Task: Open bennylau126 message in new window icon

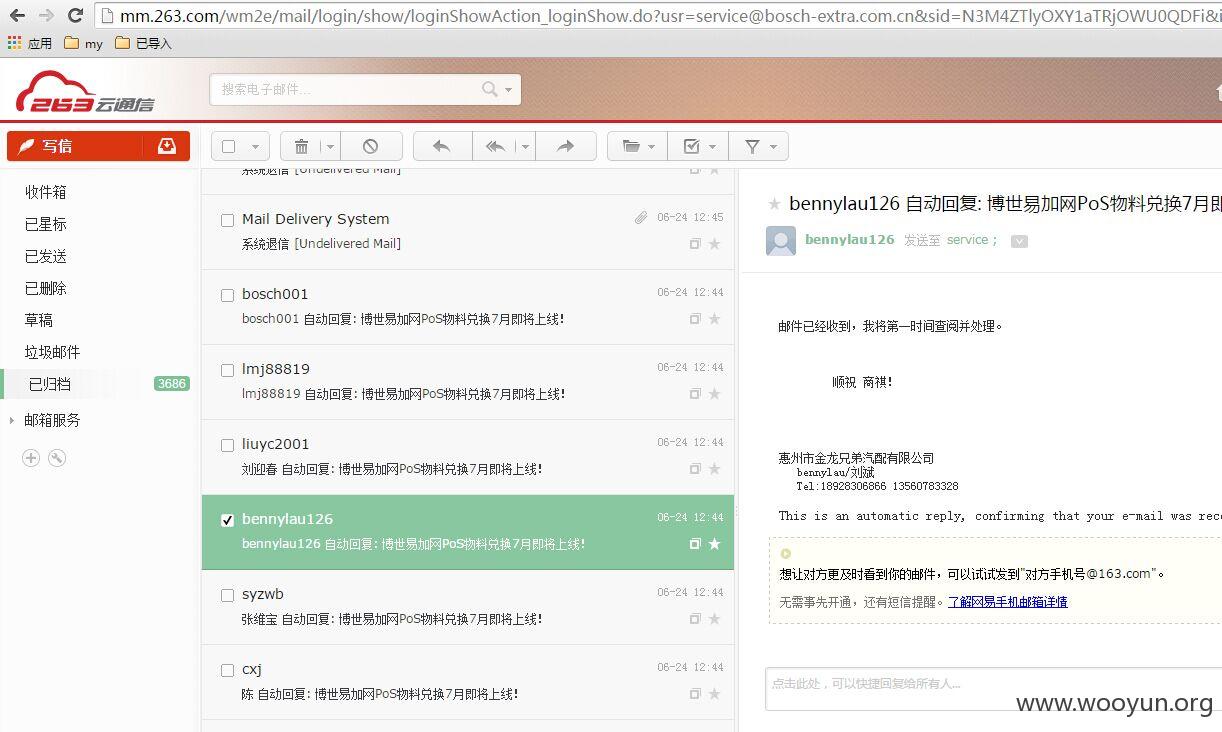Action: (x=695, y=544)
